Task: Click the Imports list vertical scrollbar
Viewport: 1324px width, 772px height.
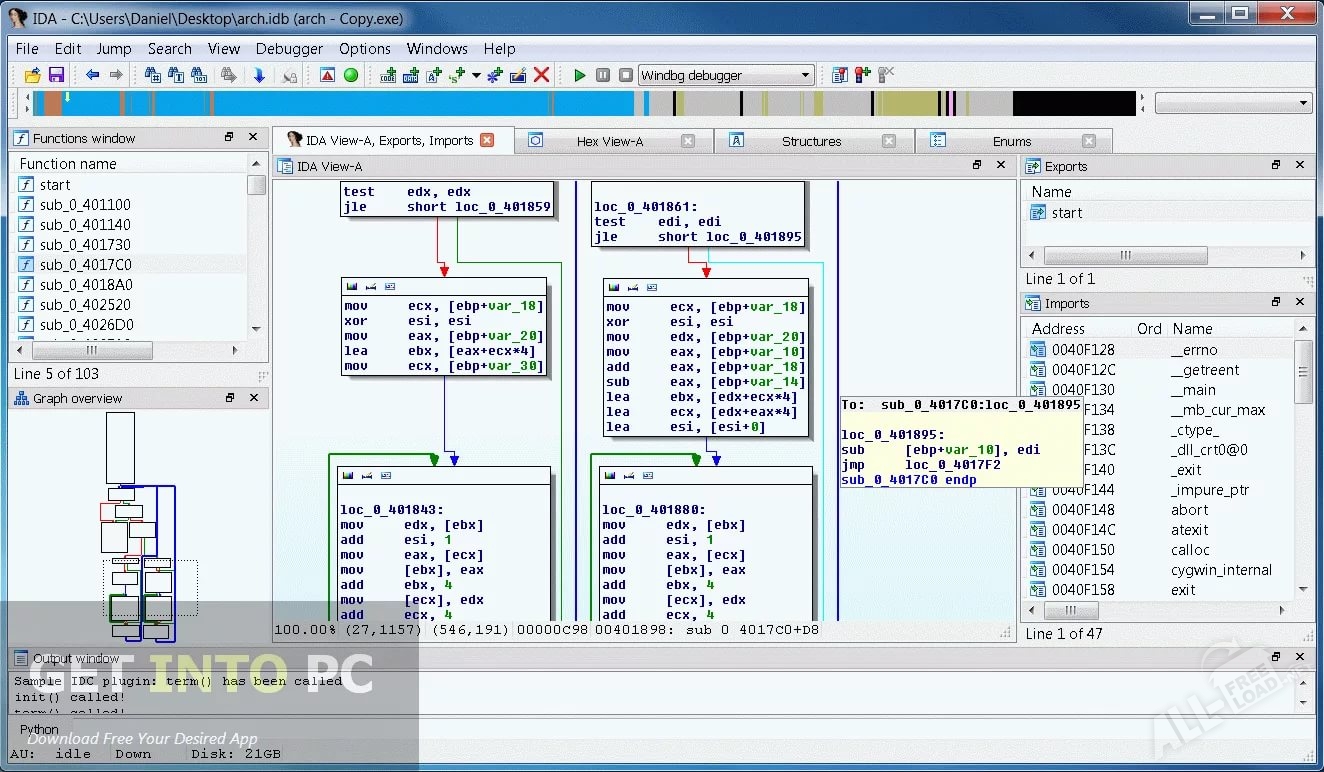Action: click(x=1303, y=460)
